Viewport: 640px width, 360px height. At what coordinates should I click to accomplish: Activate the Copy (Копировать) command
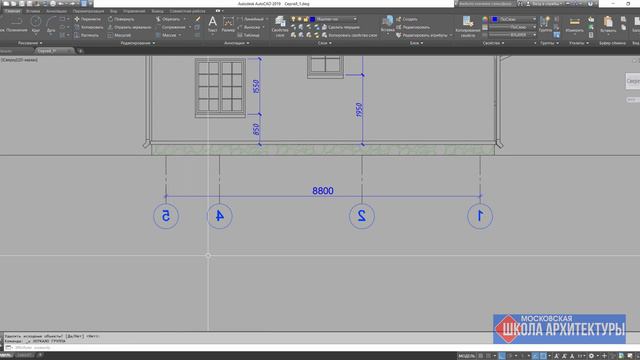pyautogui.click(x=88, y=27)
